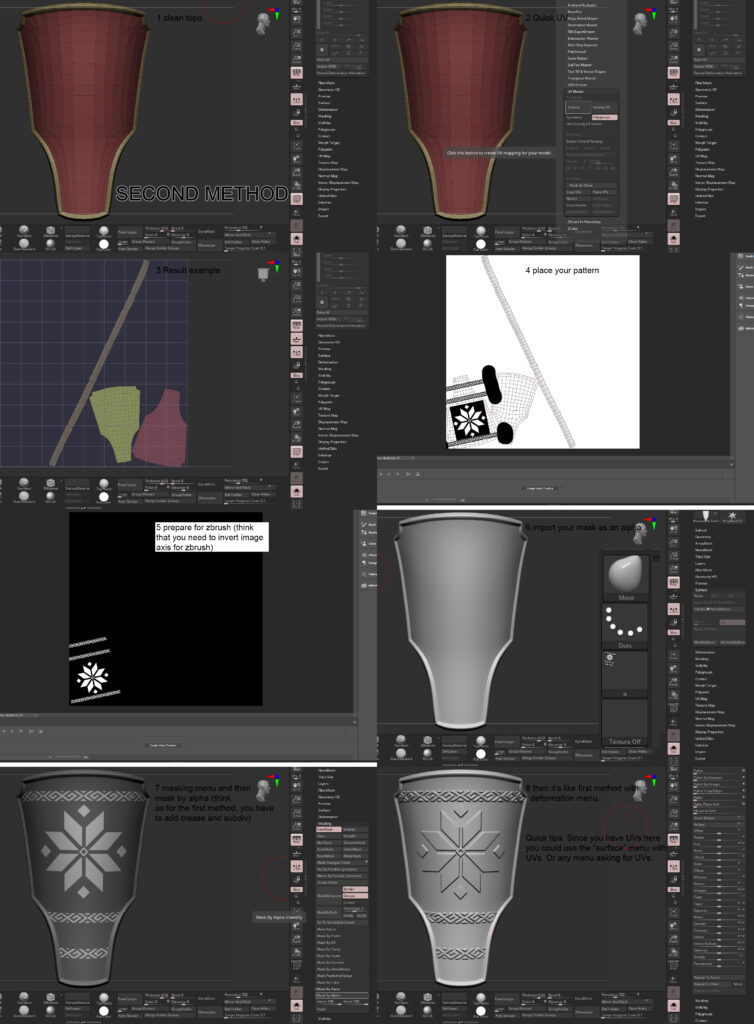
Task: Open the Dots stroke picker in step 6
Action: tap(624, 626)
